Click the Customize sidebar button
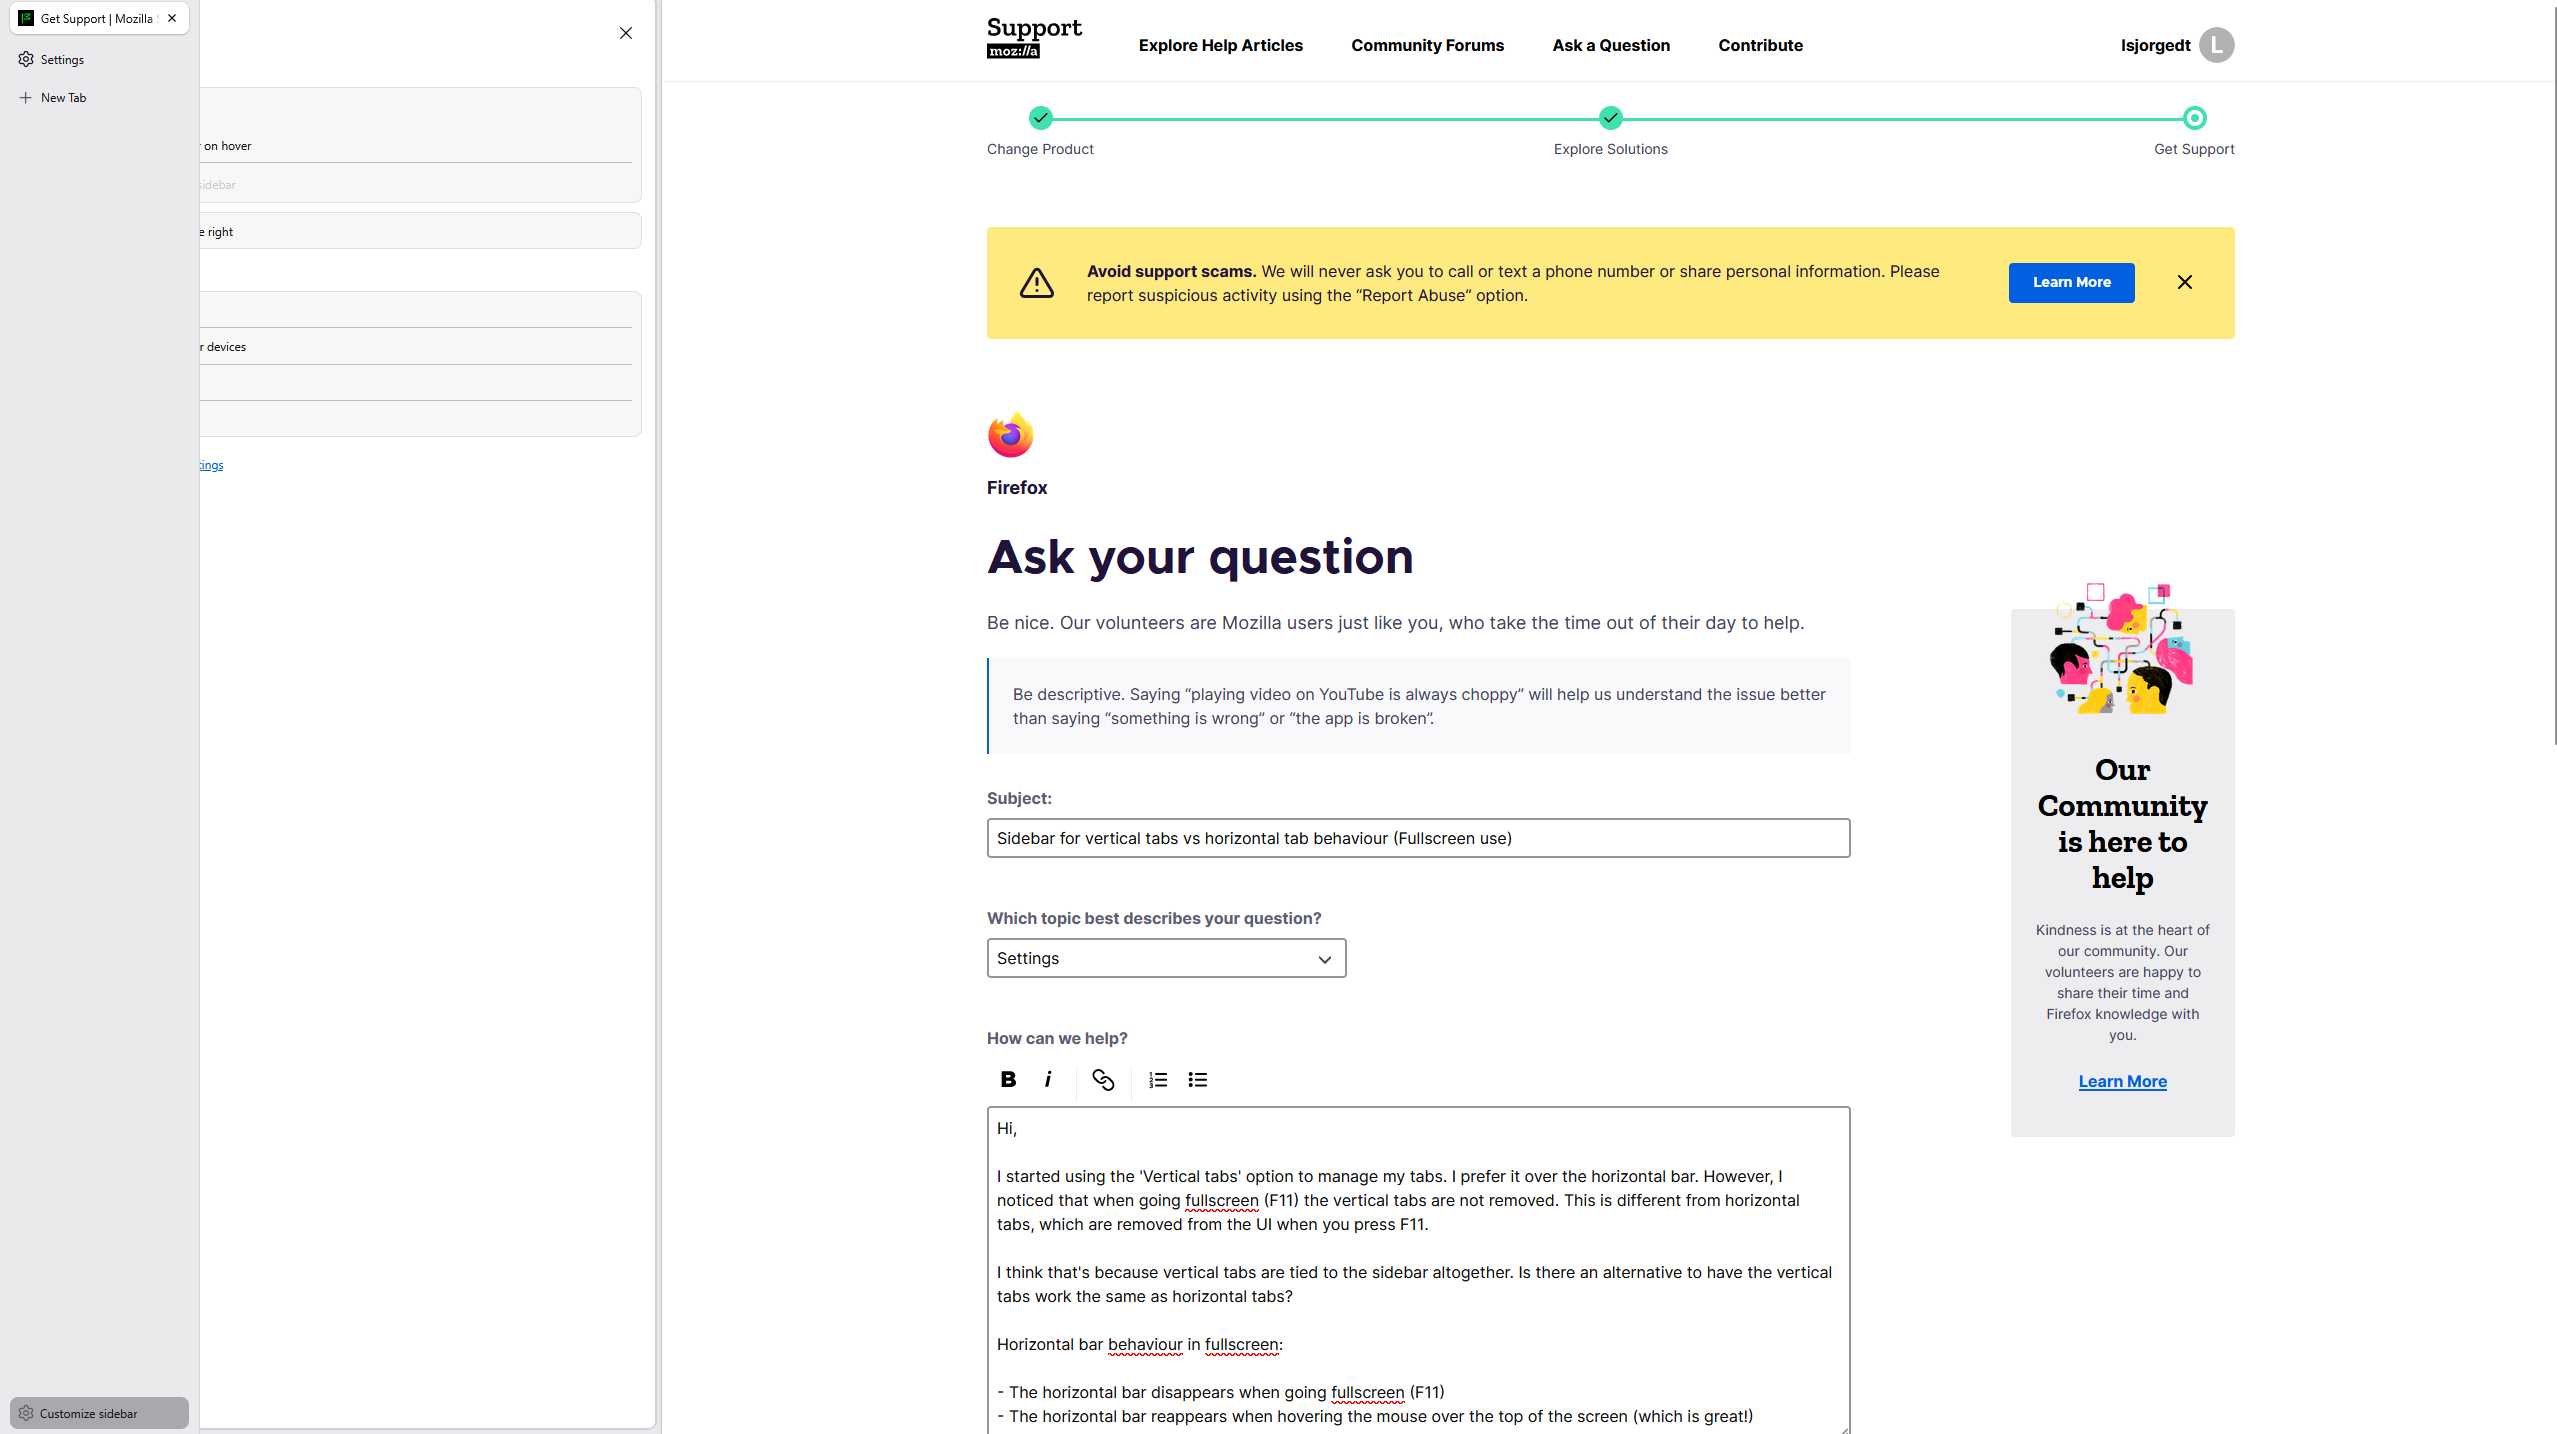The height and width of the screenshot is (1434, 2557). point(99,1413)
